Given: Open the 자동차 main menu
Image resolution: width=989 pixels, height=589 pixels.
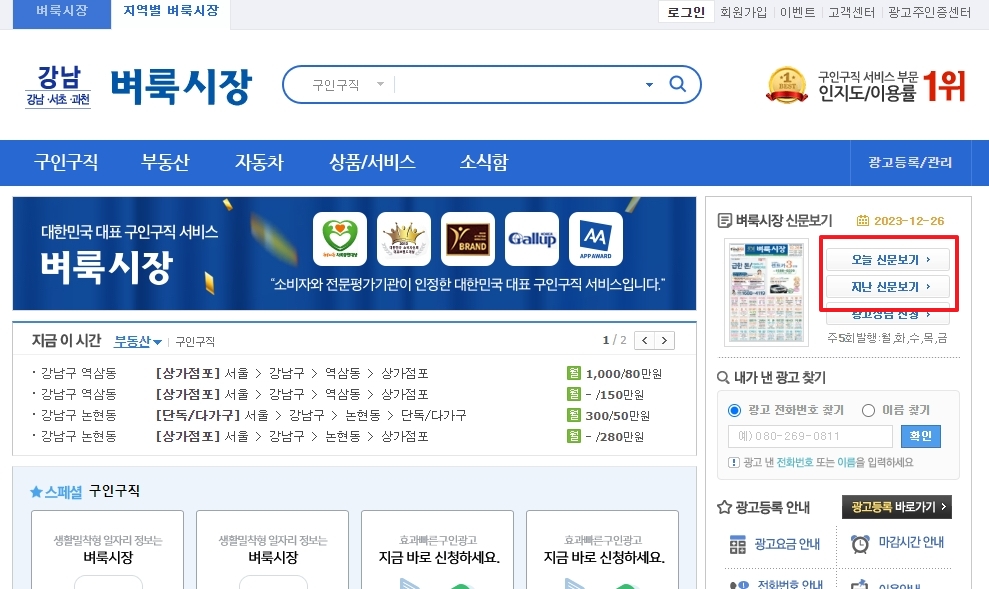Looking at the screenshot, I should pyautogui.click(x=259, y=162).
